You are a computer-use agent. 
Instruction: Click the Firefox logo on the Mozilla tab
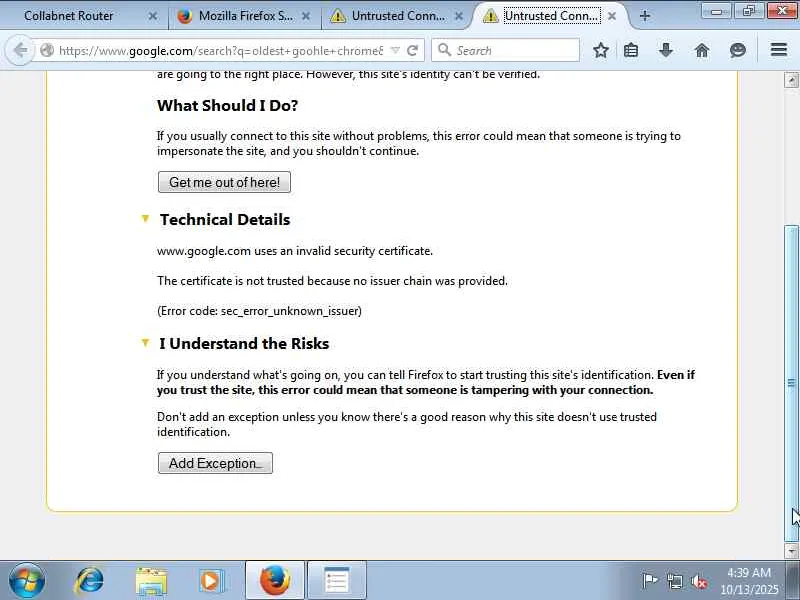[x=185, y=16]
